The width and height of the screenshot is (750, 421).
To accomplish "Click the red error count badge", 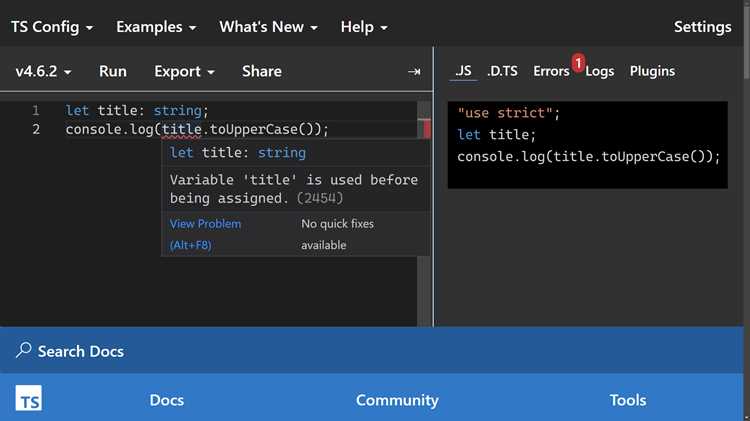I will (x=578, y=63).
